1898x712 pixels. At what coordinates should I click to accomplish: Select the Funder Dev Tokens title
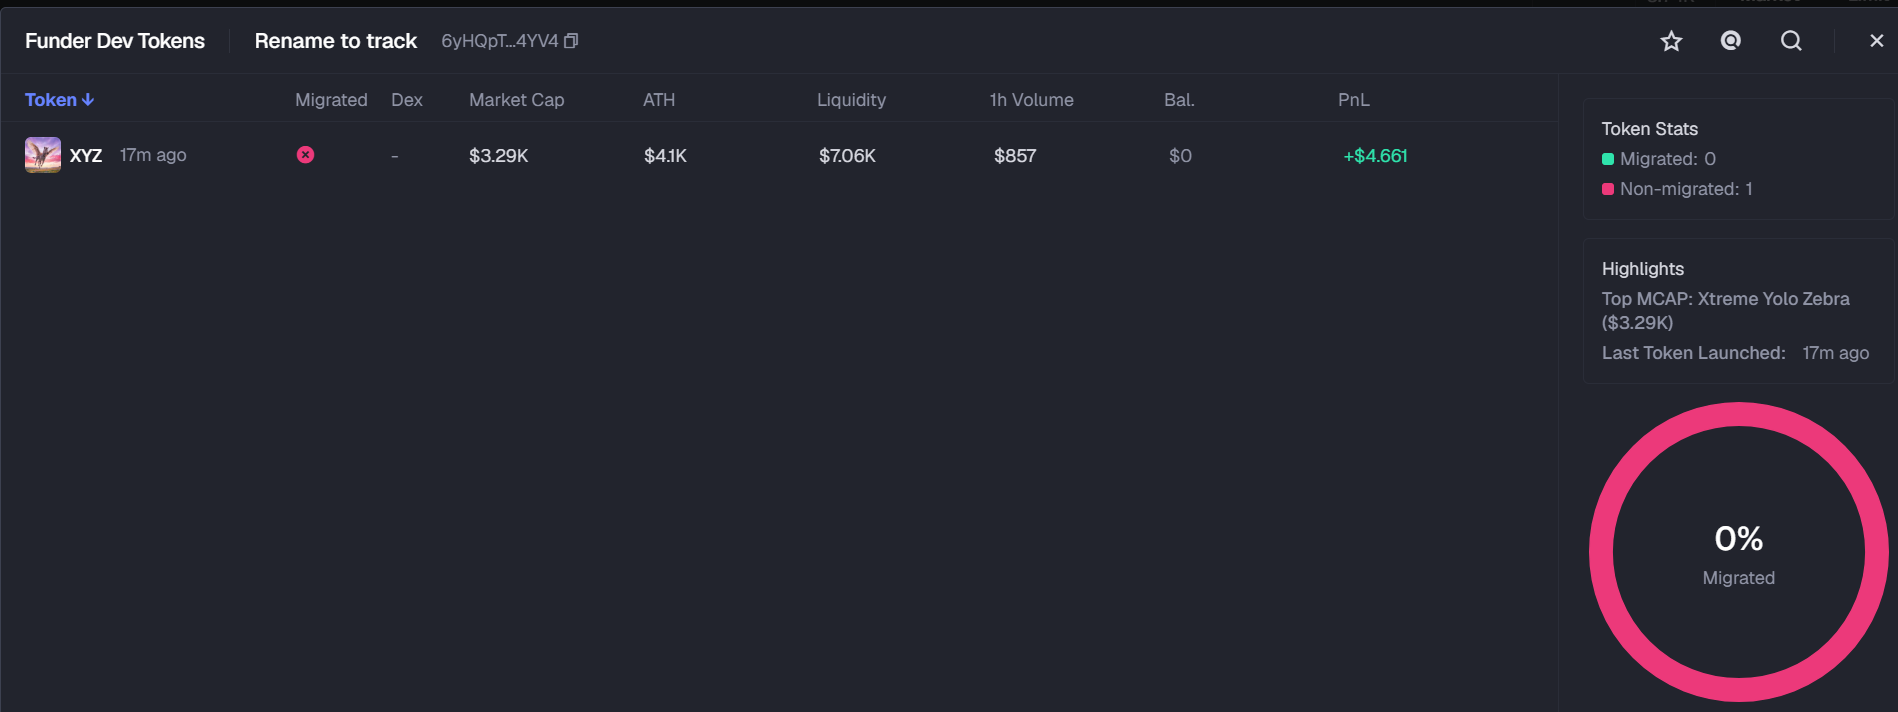tap(115, 41)
